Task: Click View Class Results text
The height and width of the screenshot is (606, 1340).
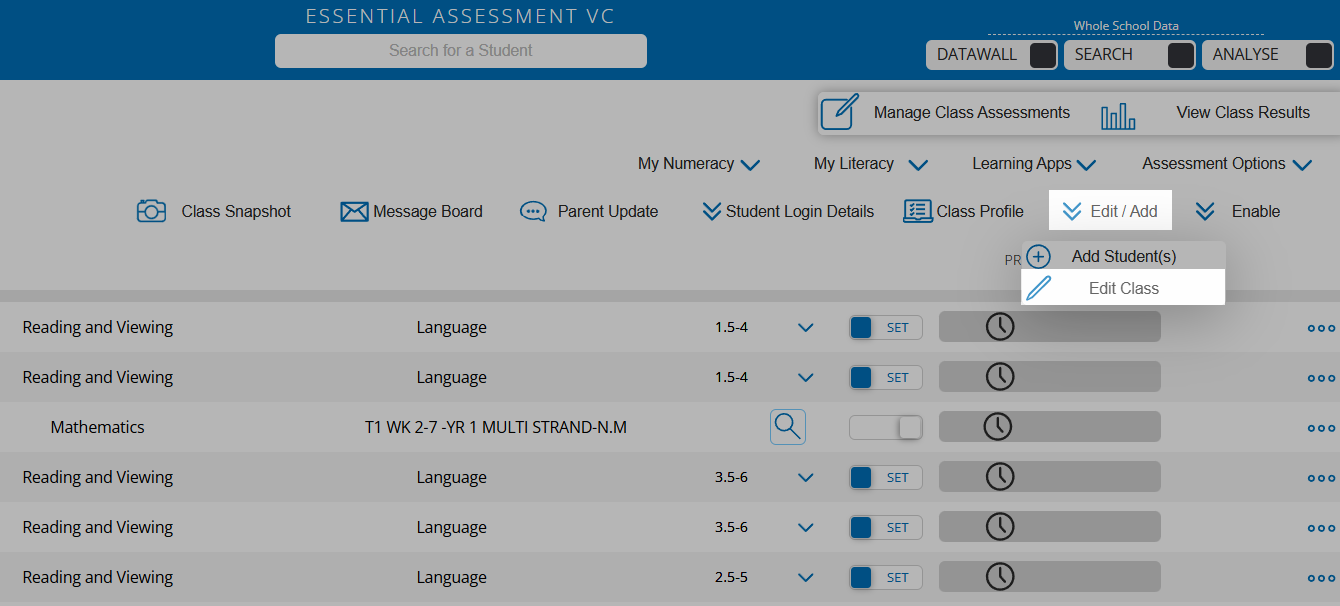Action: pyautogui.click(x=1243, y=113)
